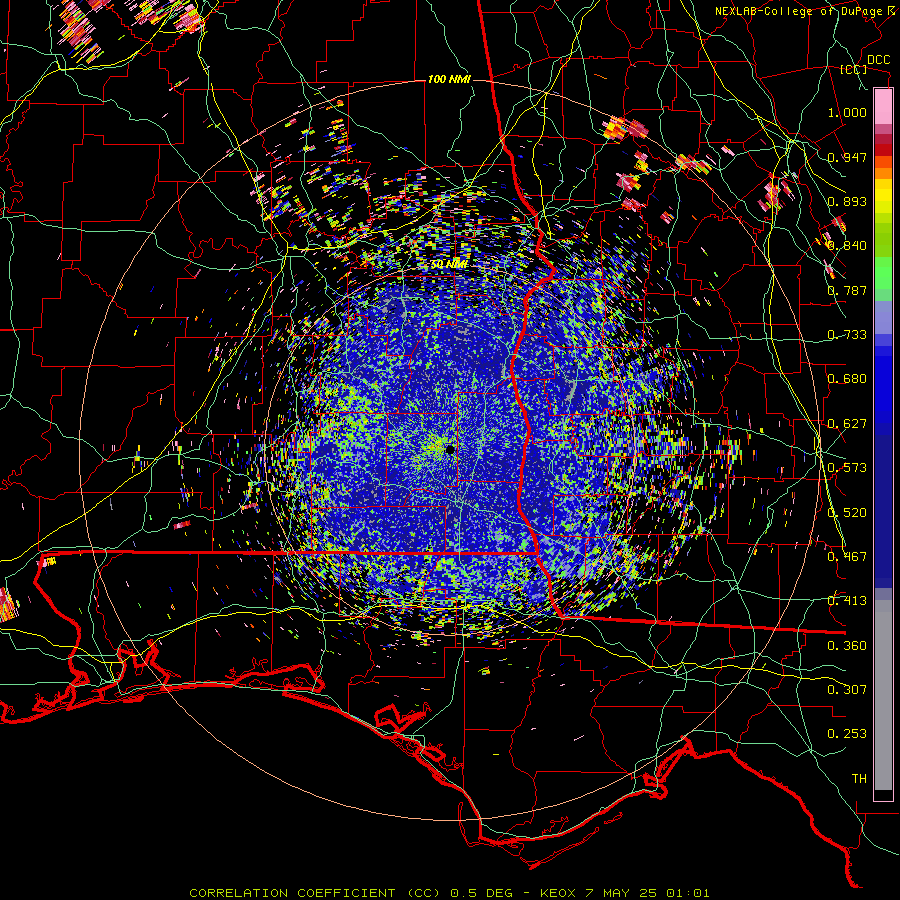
Task: Select the 0.307 legend value
Action: pos(847,690)
